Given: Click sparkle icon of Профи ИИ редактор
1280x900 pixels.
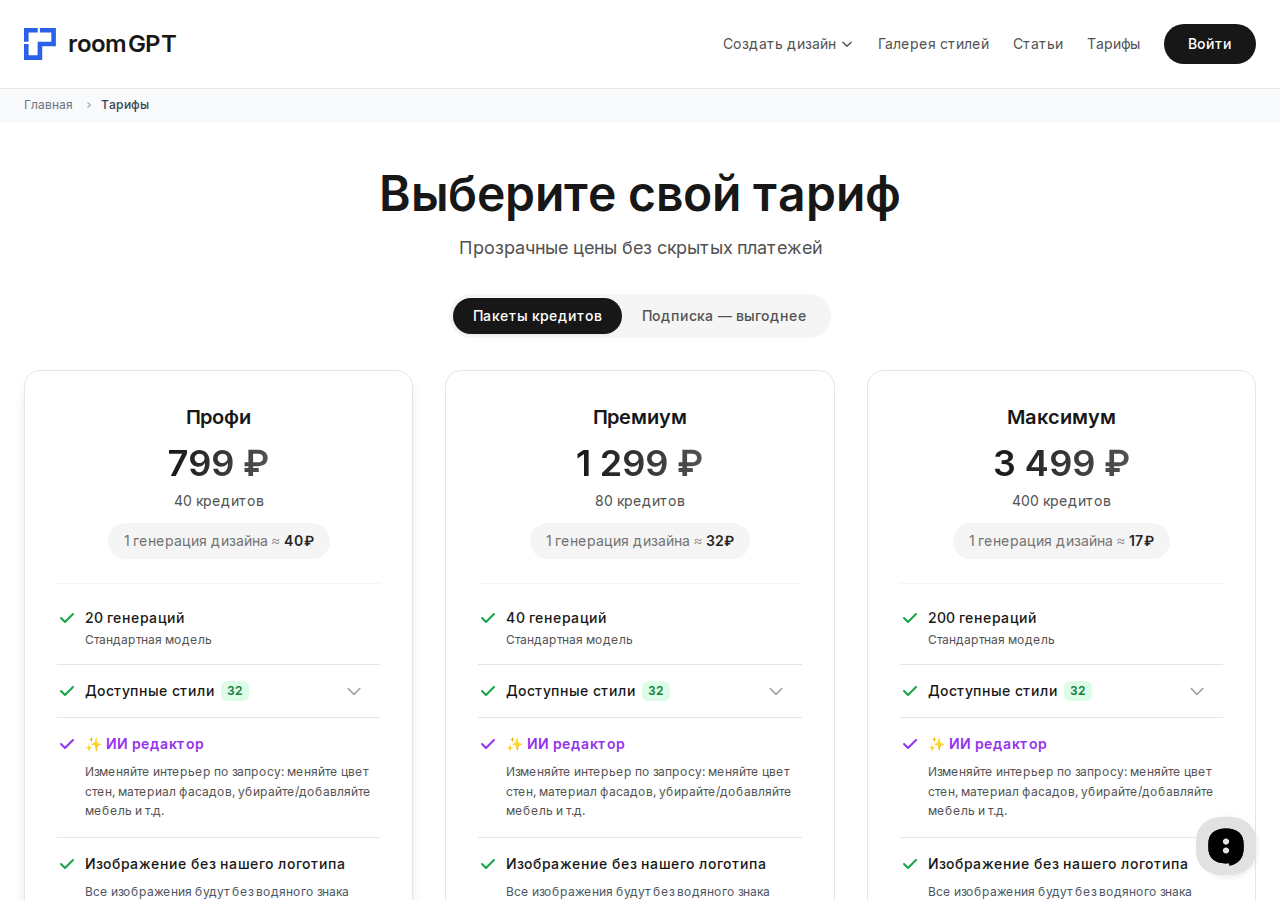Looking at the screenshot, I should click(x=93, y=744).
